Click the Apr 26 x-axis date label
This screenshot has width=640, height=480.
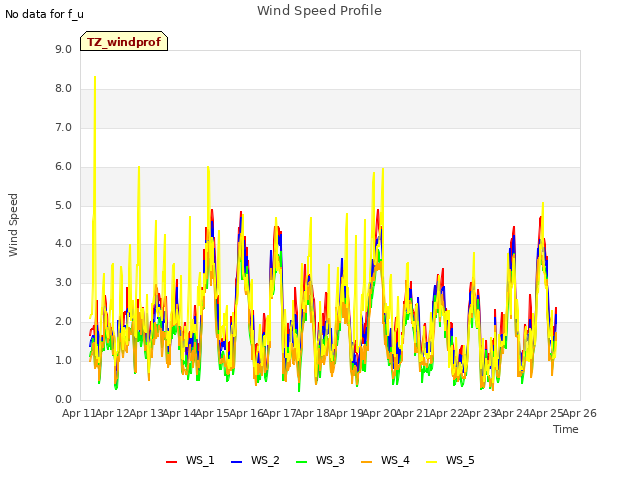580,413
